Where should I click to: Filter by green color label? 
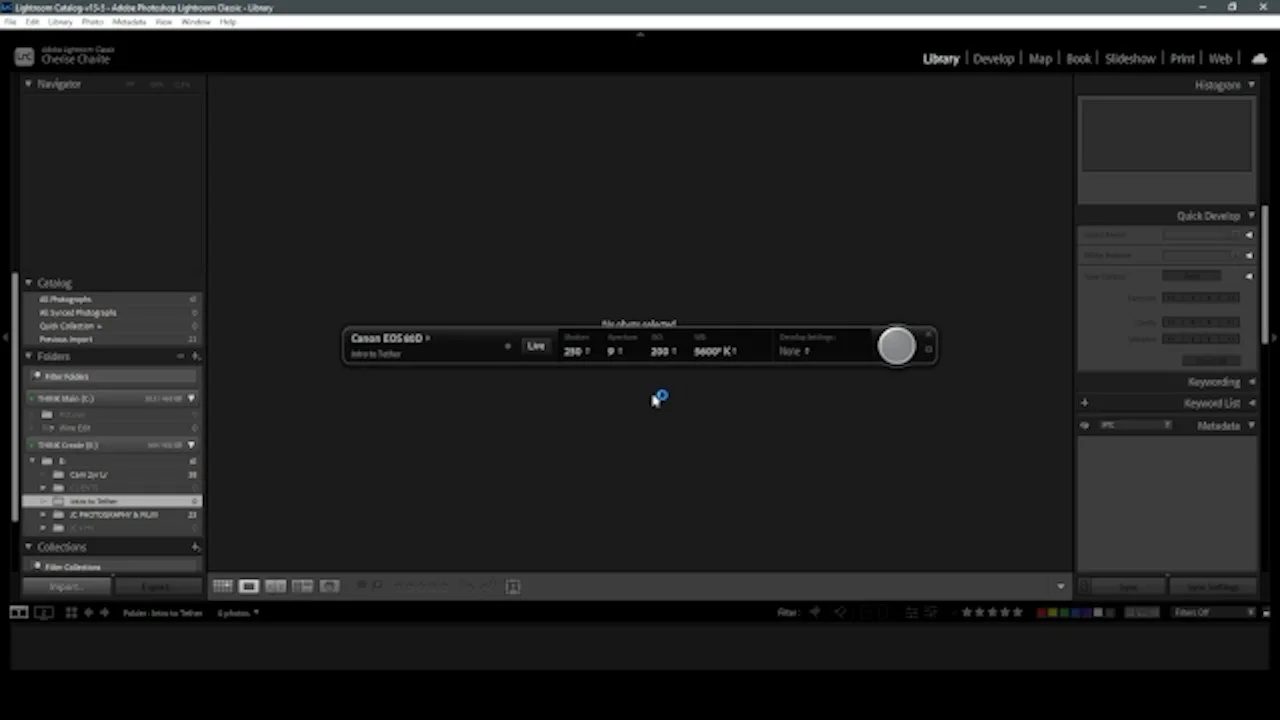click(1065, 612)
